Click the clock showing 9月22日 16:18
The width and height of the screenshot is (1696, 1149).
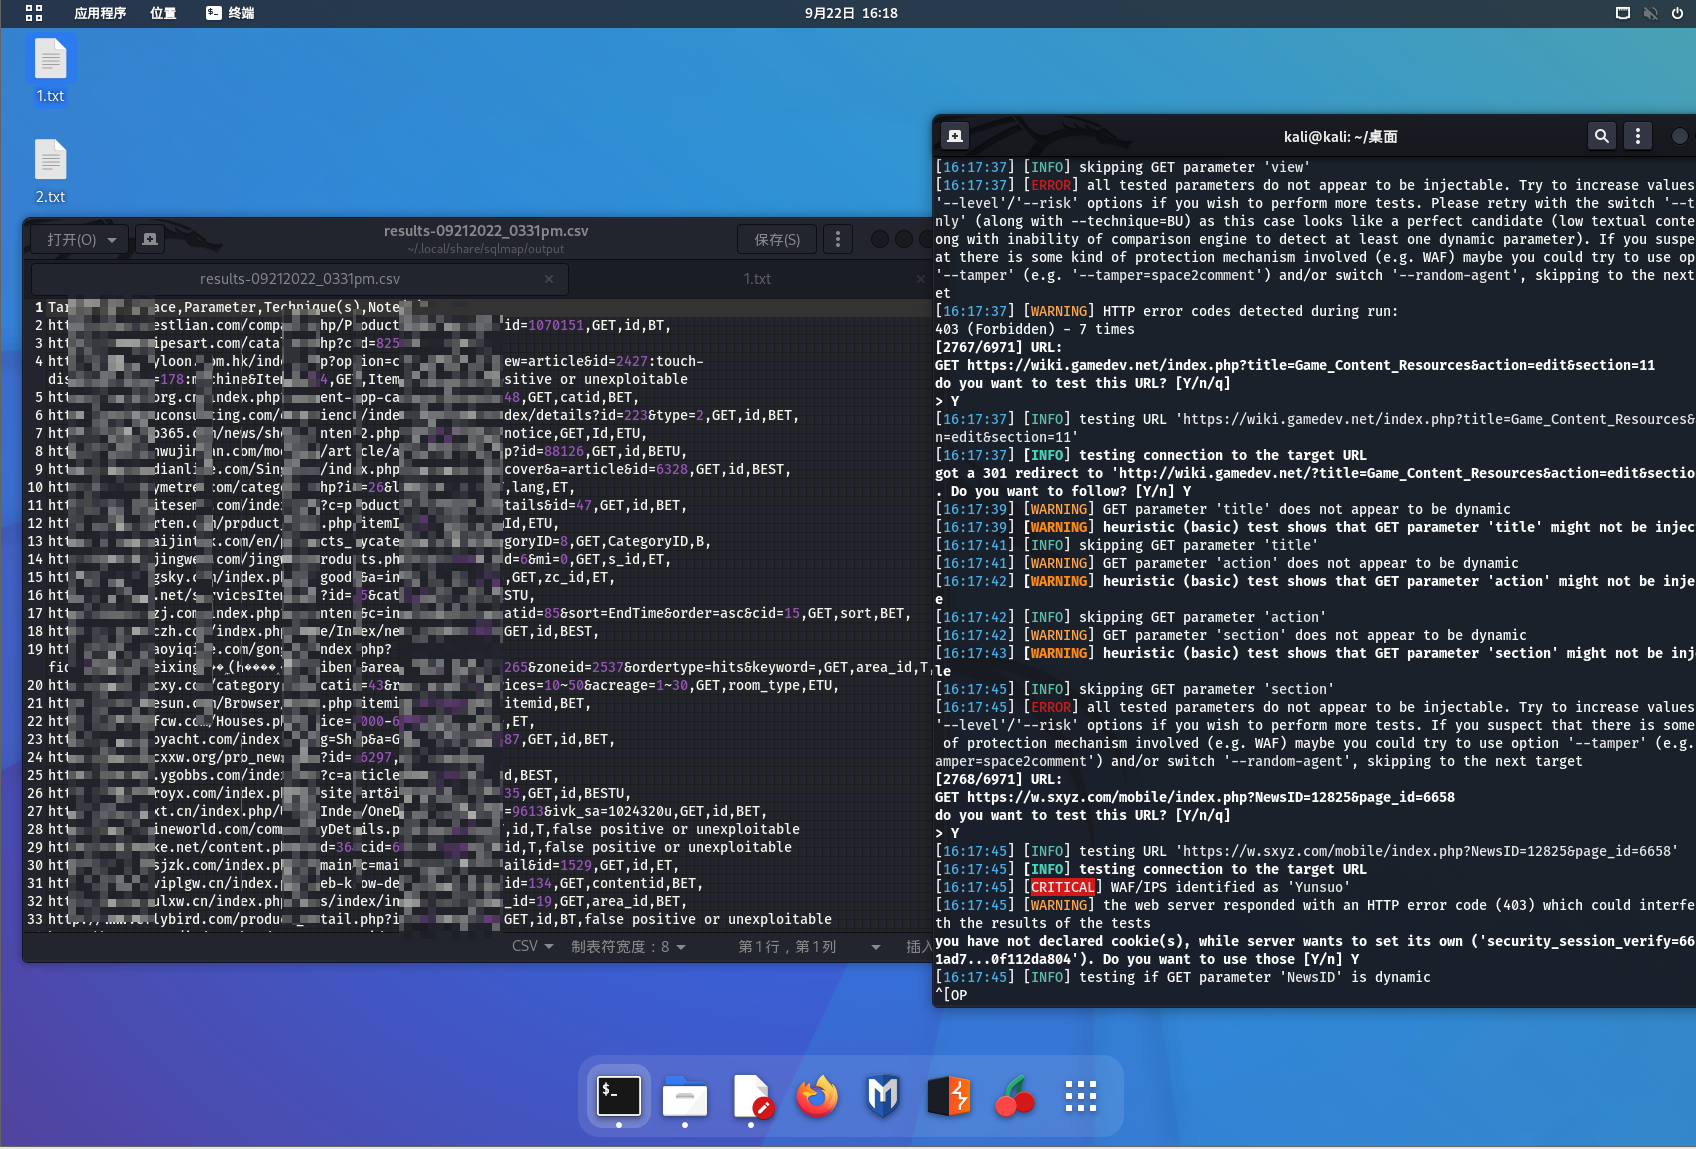pyautogui.click(x=851, y=13)
